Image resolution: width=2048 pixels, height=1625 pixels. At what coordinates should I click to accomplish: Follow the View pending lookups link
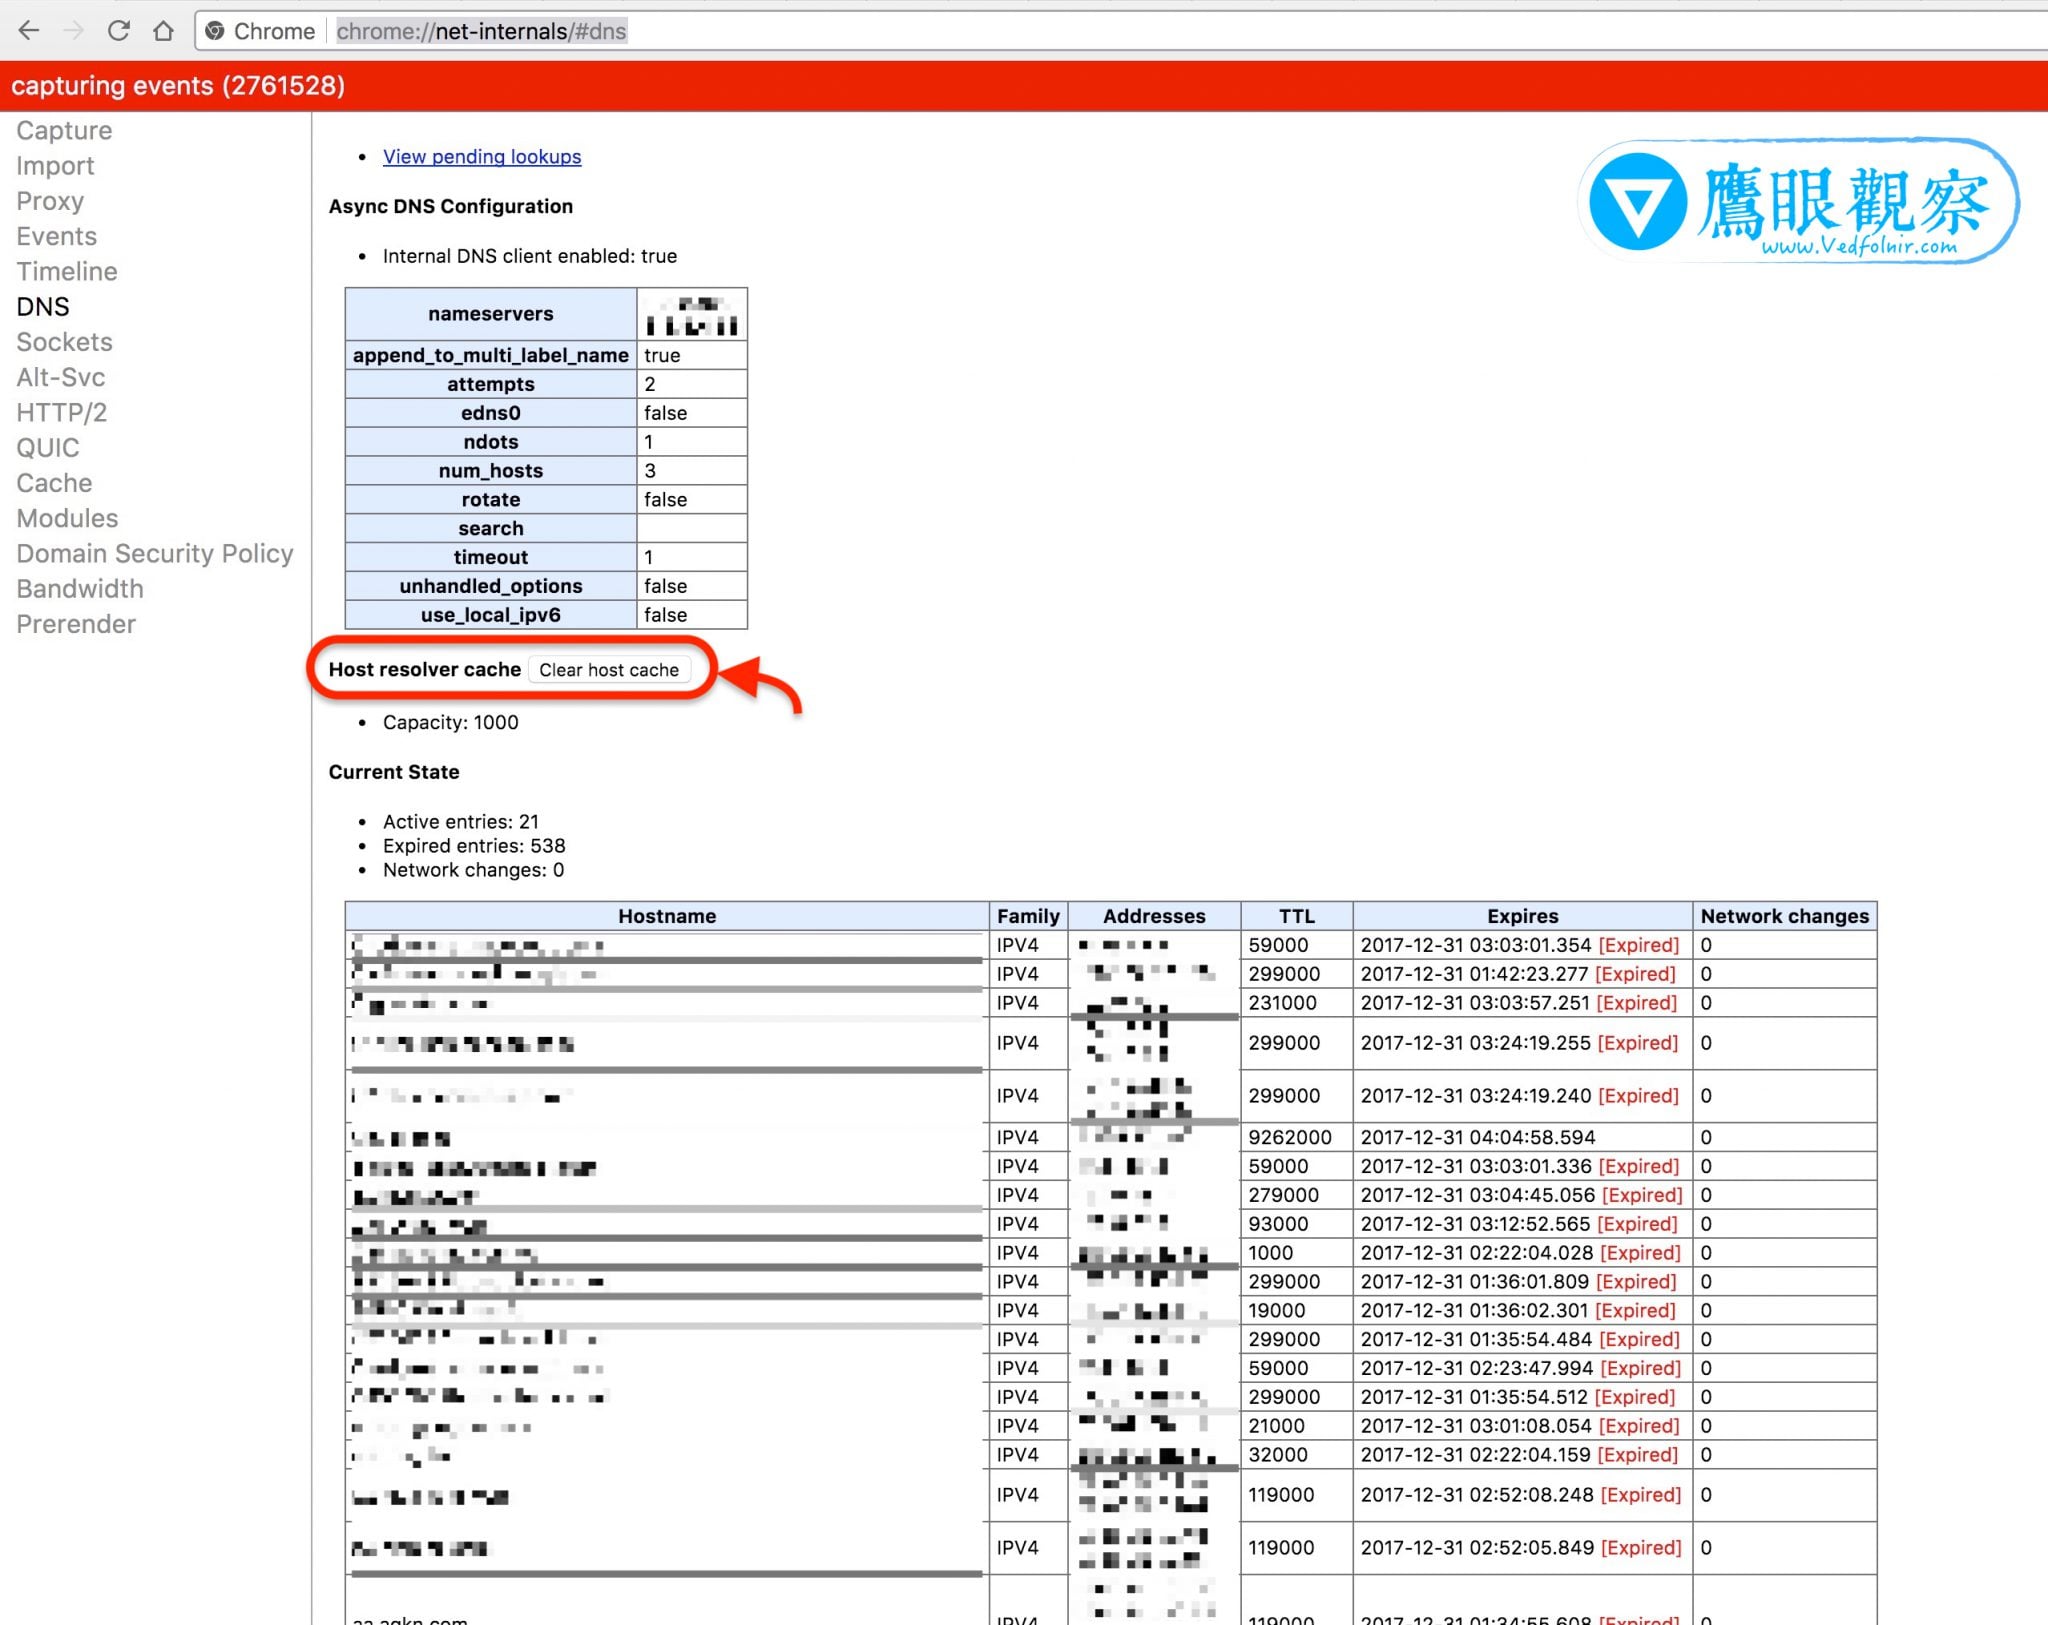point(482,157)
